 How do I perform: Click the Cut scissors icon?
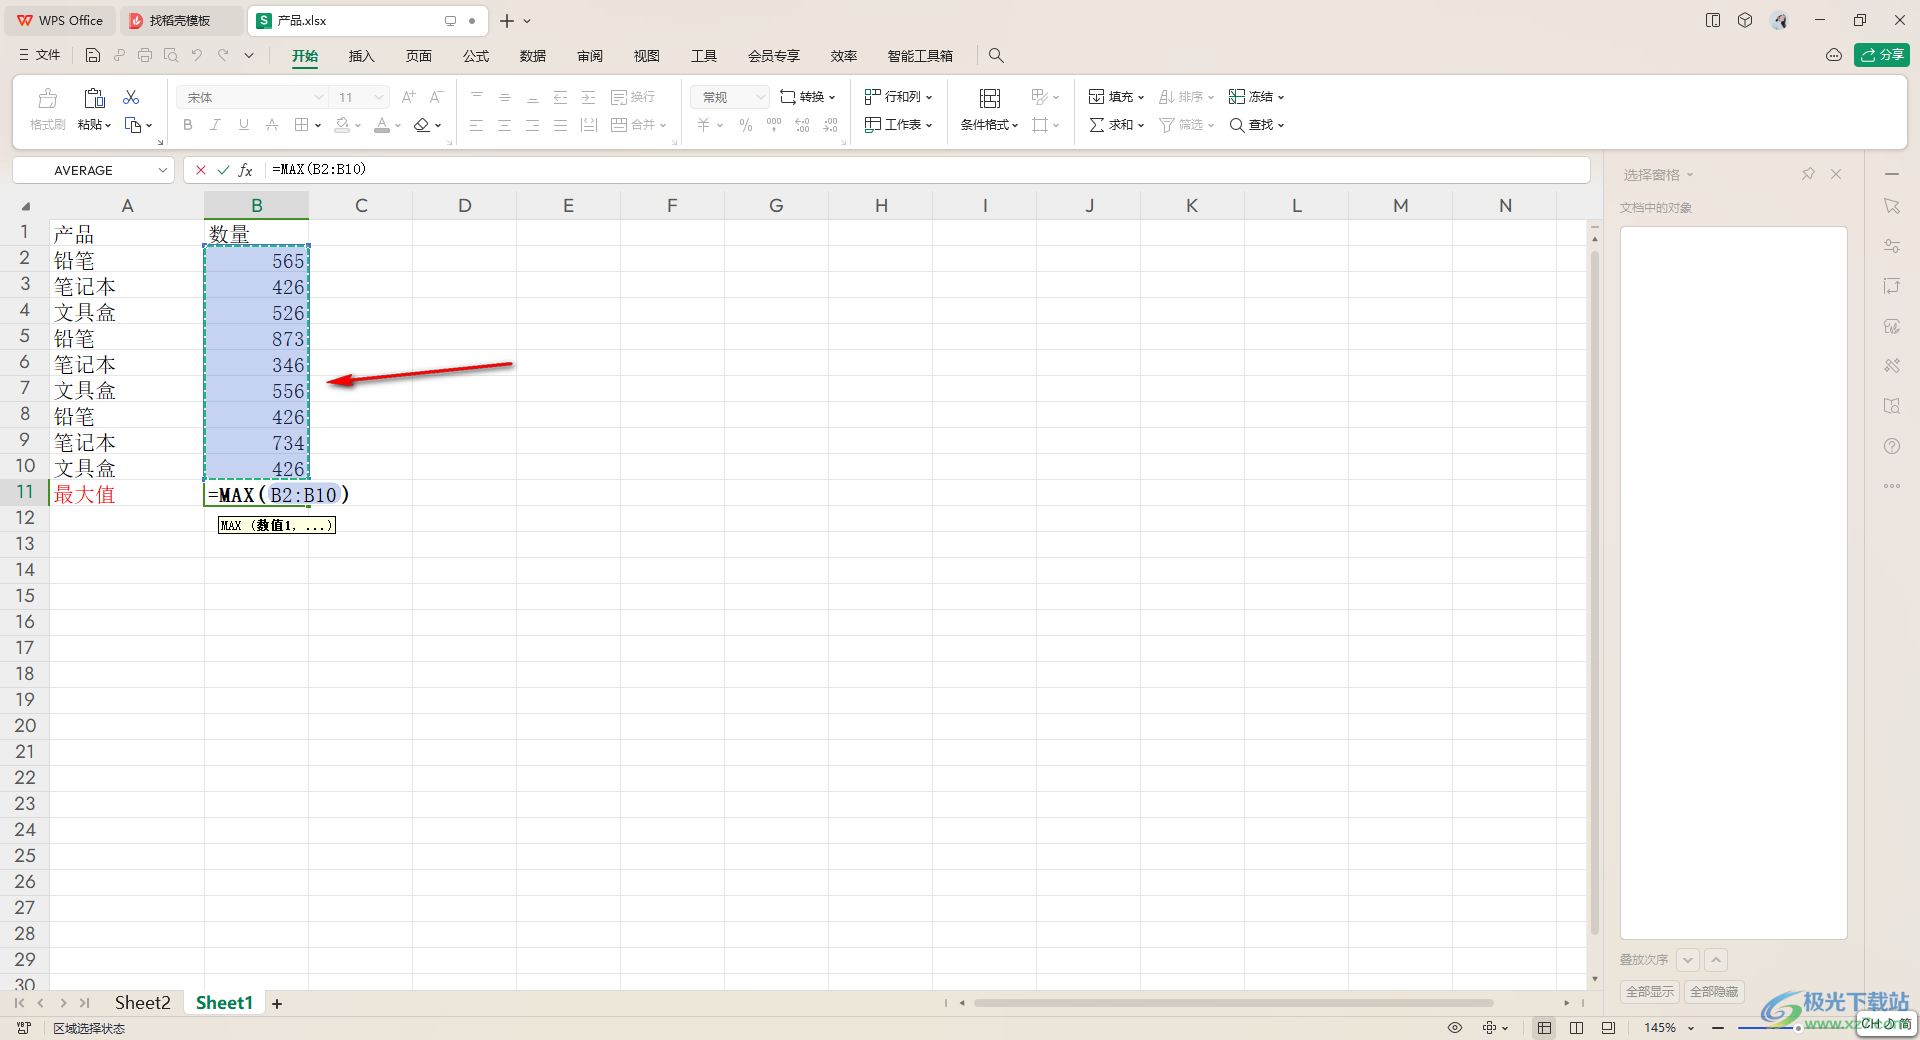point(131,97)
